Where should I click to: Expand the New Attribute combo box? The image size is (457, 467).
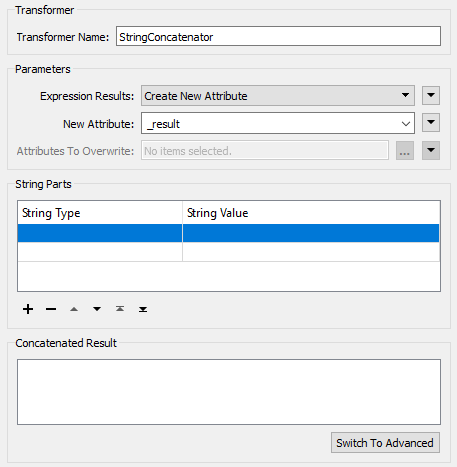click(x=406, y=124)
